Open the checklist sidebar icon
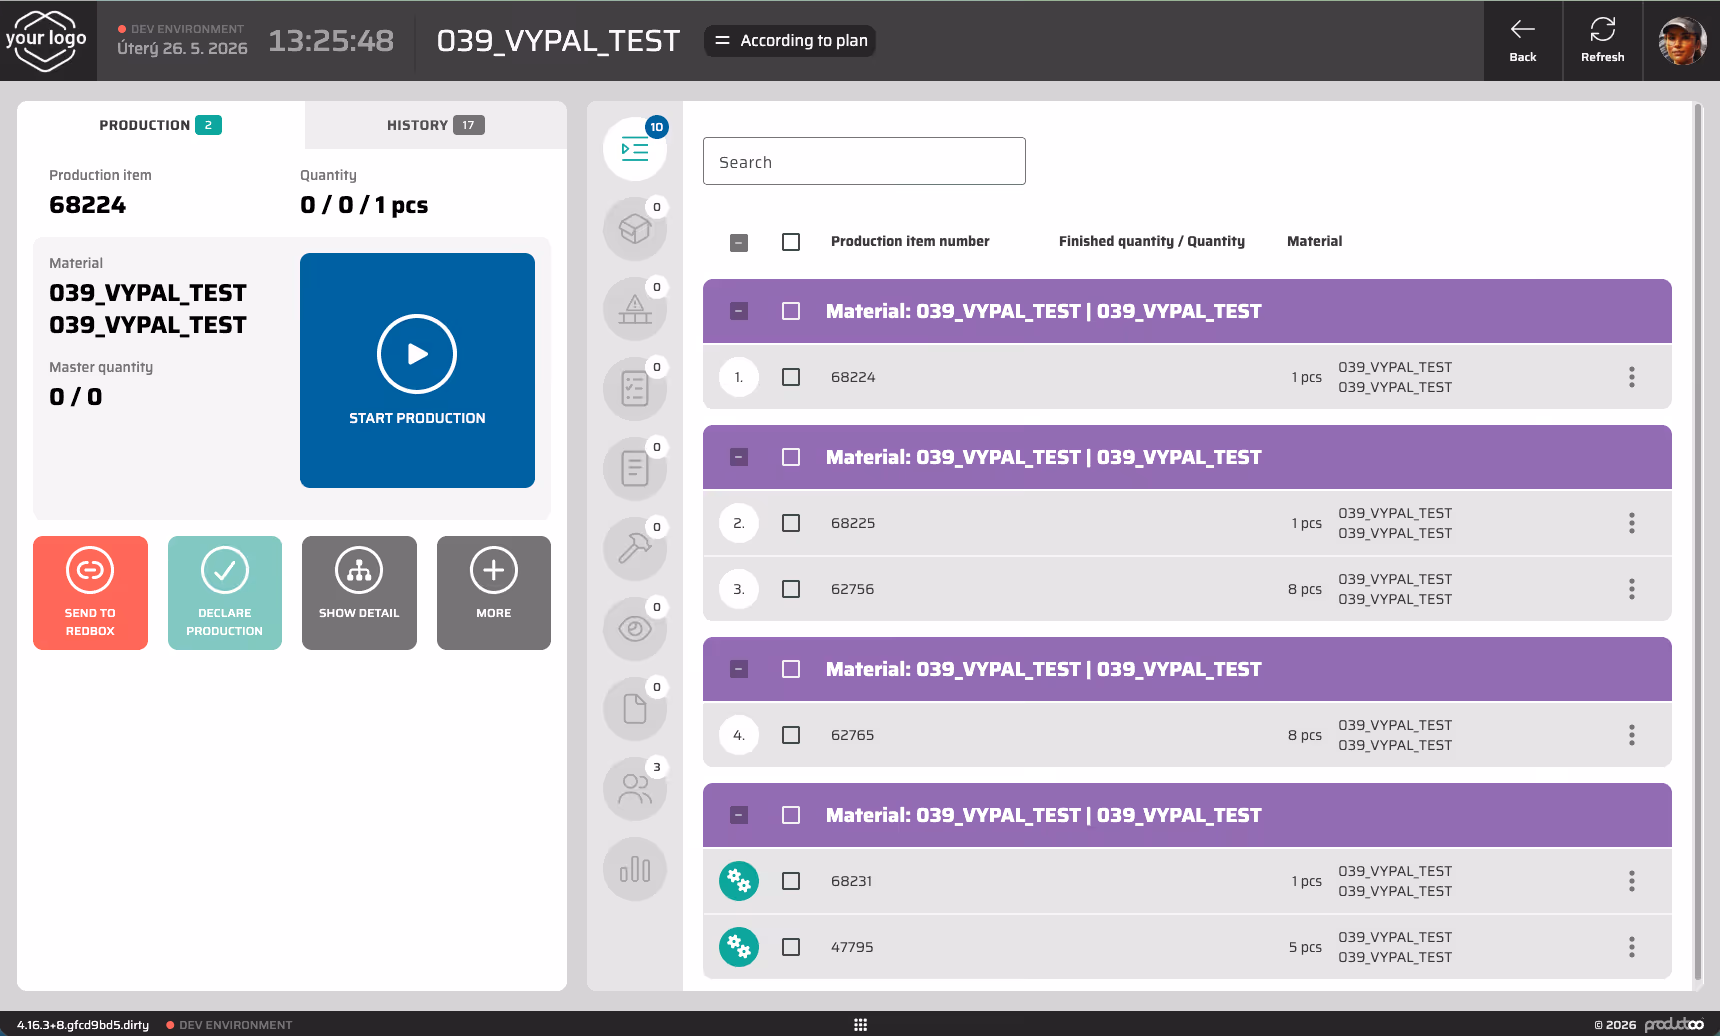The image size is (1720, 1036). [x=635, y=390]
